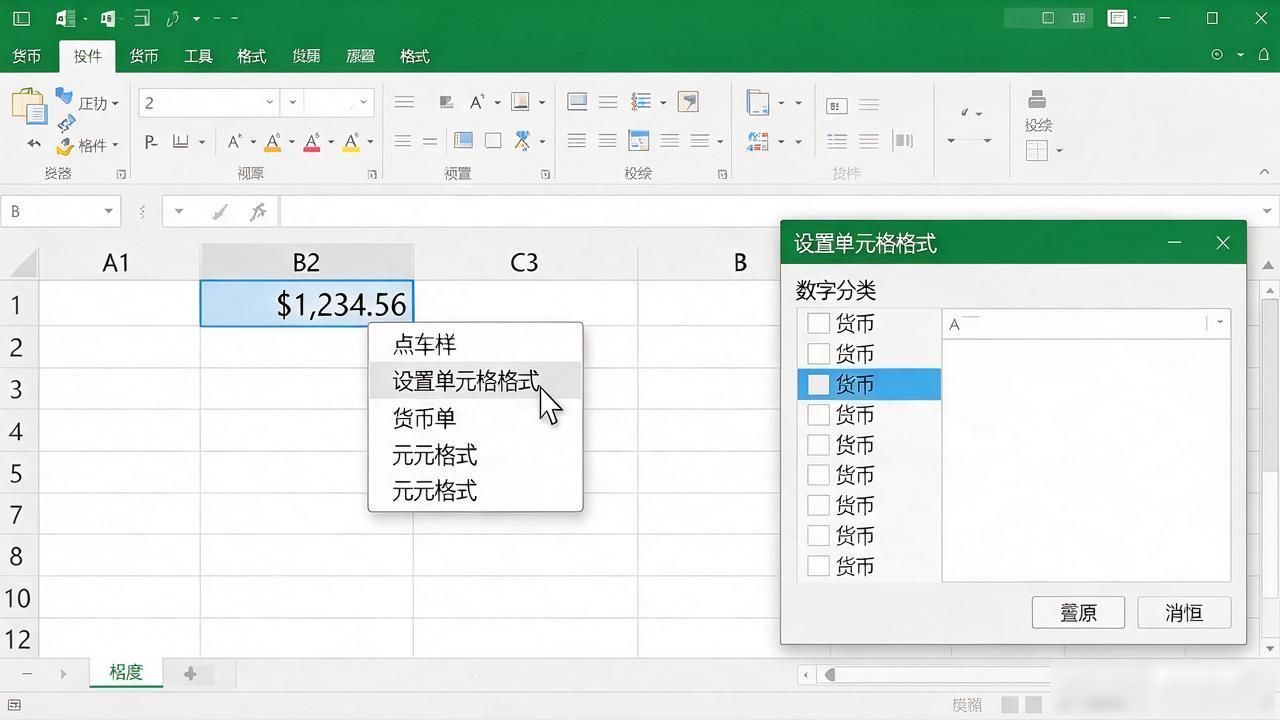Image resolution: width=1280 pixels, height=720 pixels.
Task: Click the underline U-shaped icon in the font group
Action: pyautogui.click(x=181, y=142)
